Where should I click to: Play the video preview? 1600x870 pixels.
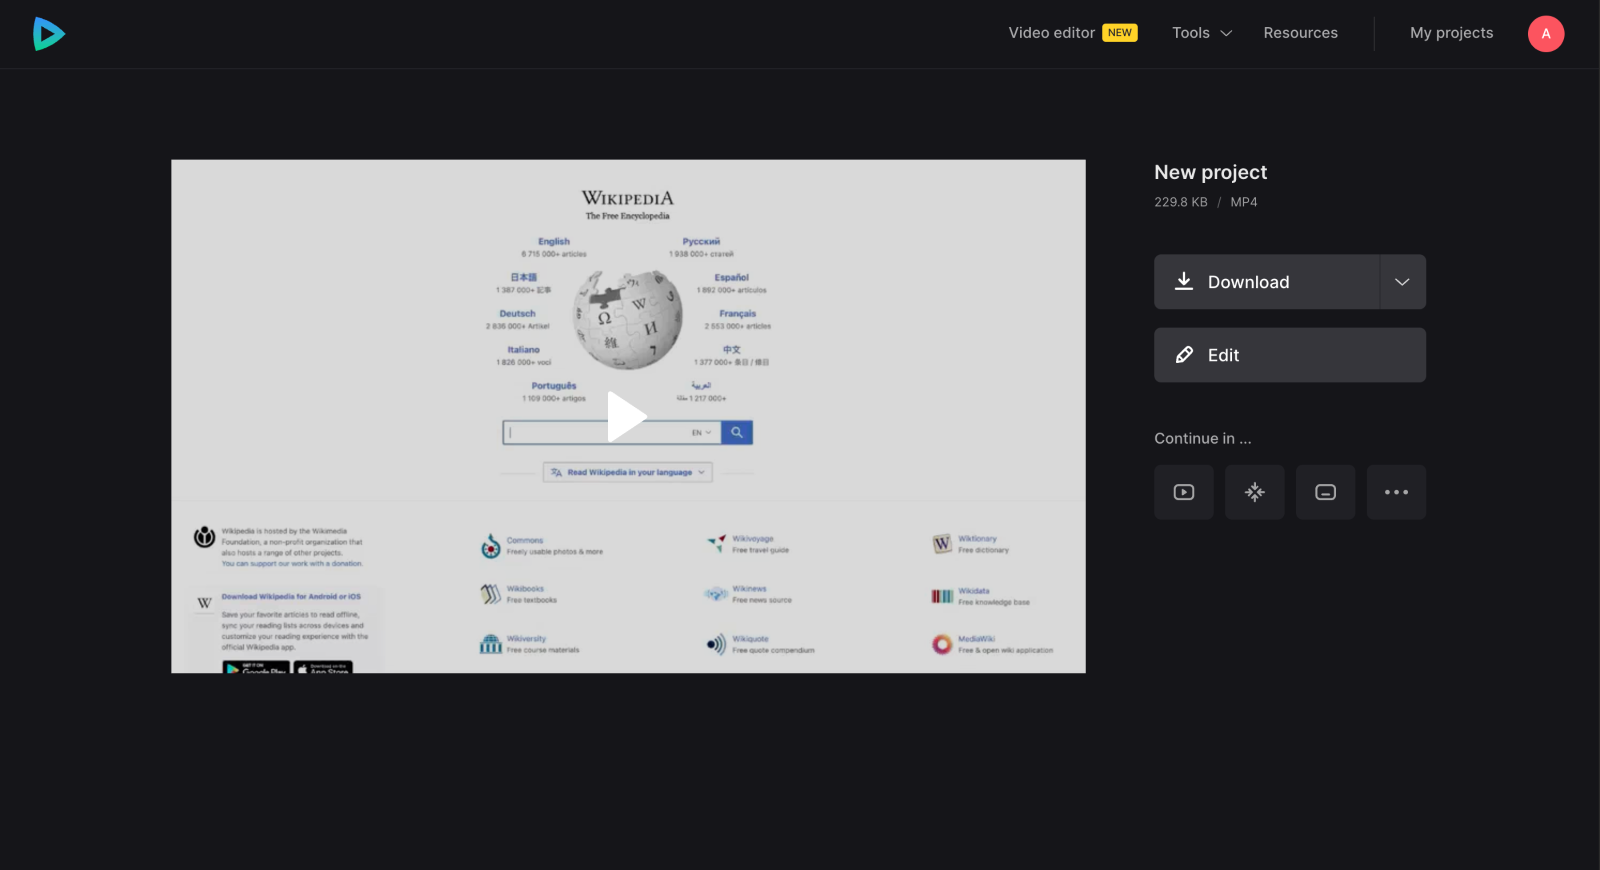point(627,416)
